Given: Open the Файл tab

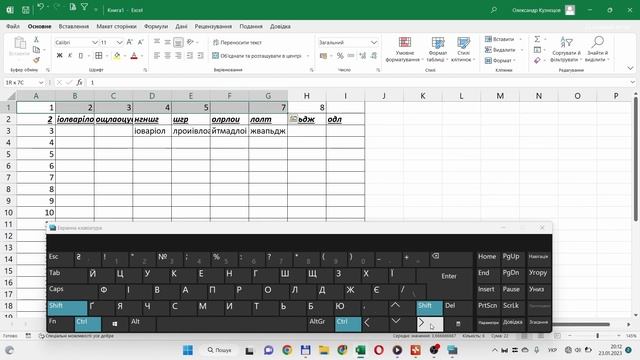Looking at the screenshot, I should (x=13, y=26).
